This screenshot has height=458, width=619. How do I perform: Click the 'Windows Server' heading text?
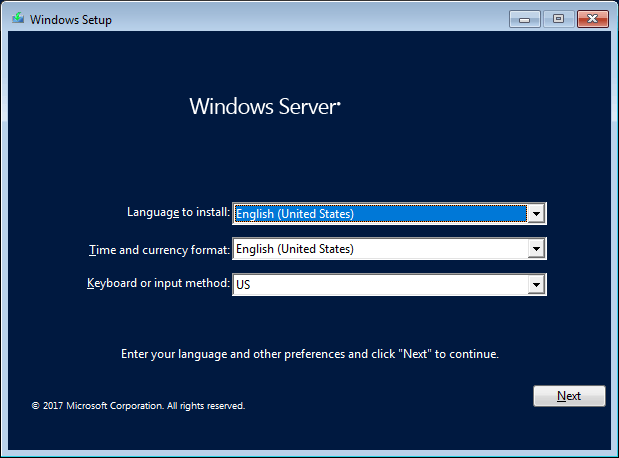click(x=265, y=107)
